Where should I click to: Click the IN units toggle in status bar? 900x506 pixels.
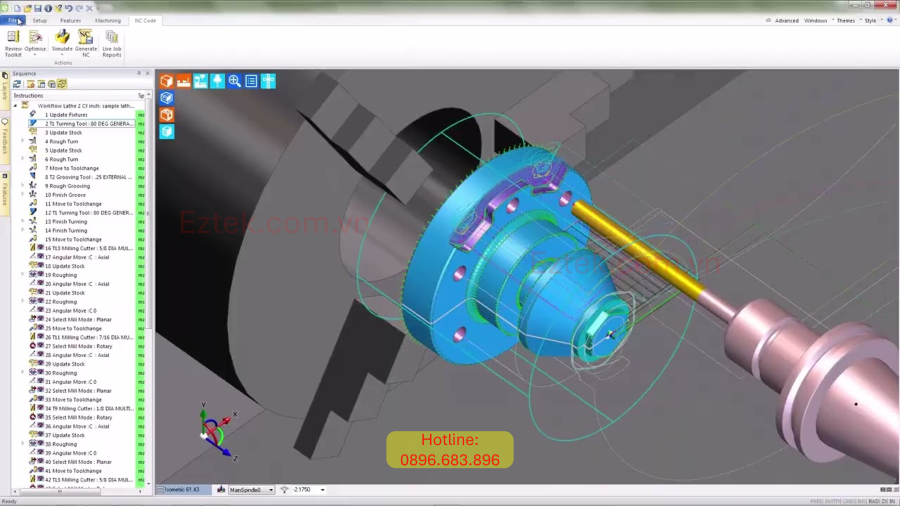(891, 501)
